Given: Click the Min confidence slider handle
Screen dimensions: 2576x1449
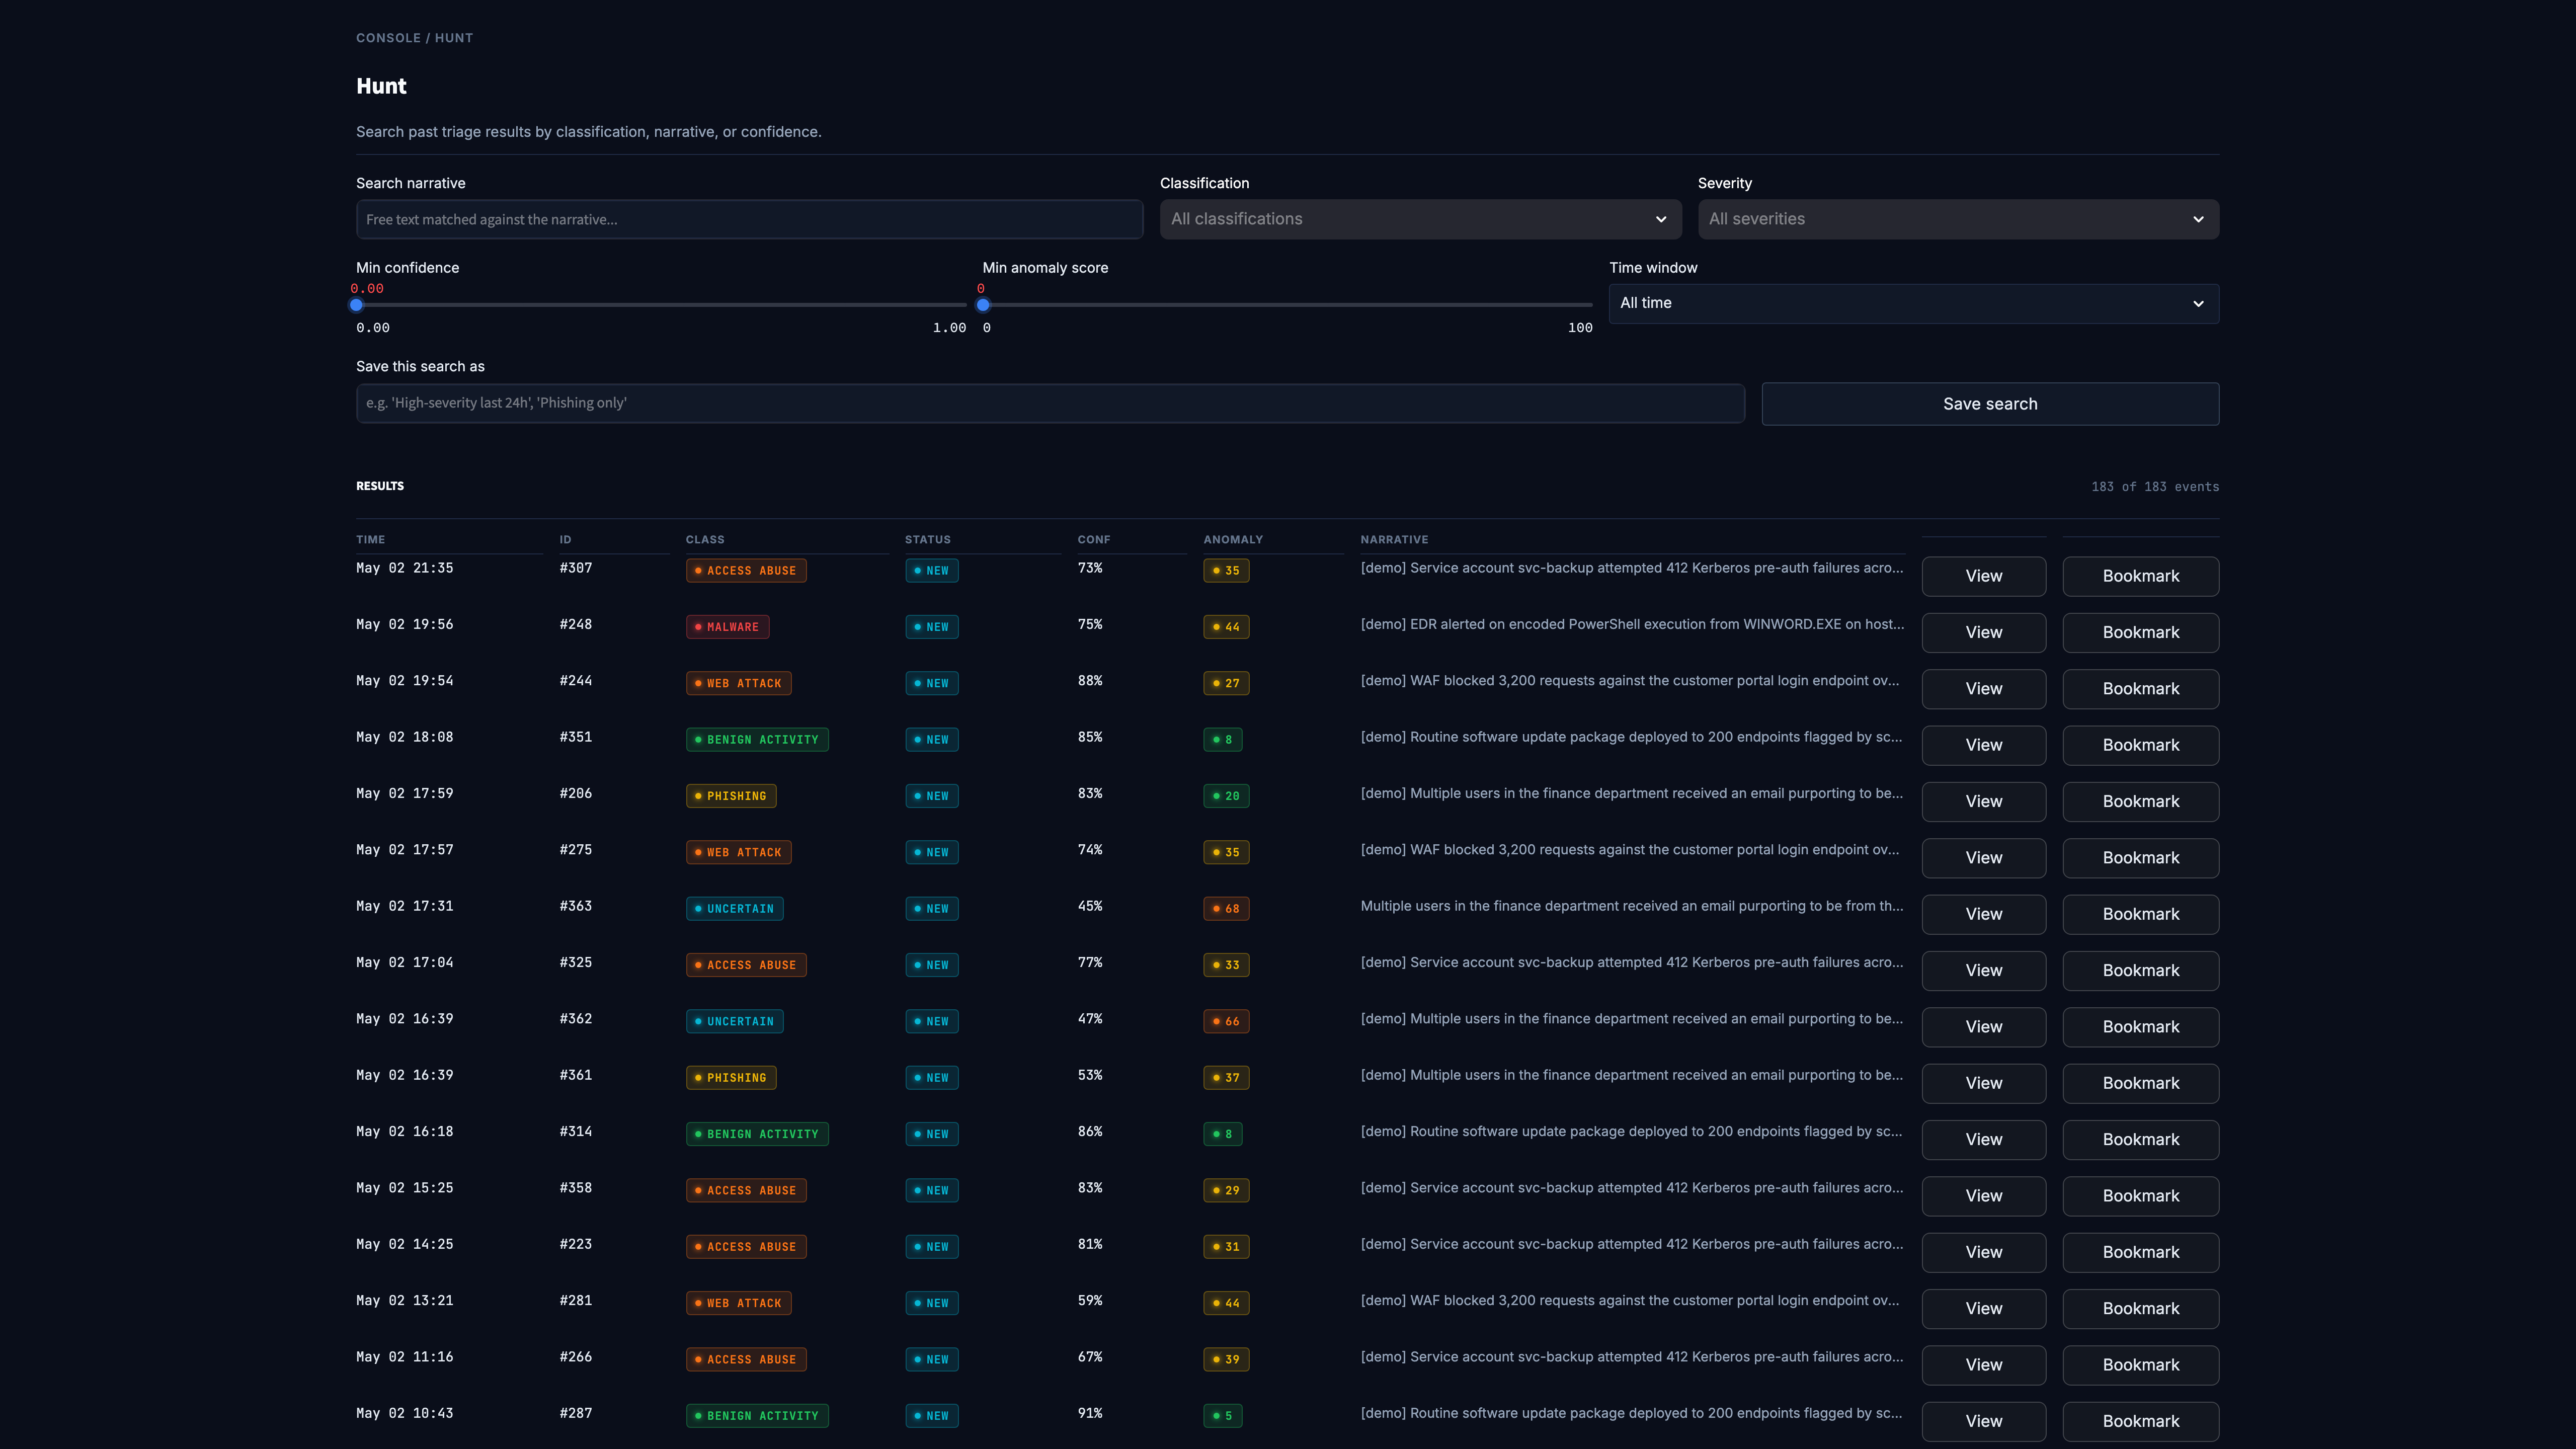Looking at the screenshot, I should pos(356,305).
